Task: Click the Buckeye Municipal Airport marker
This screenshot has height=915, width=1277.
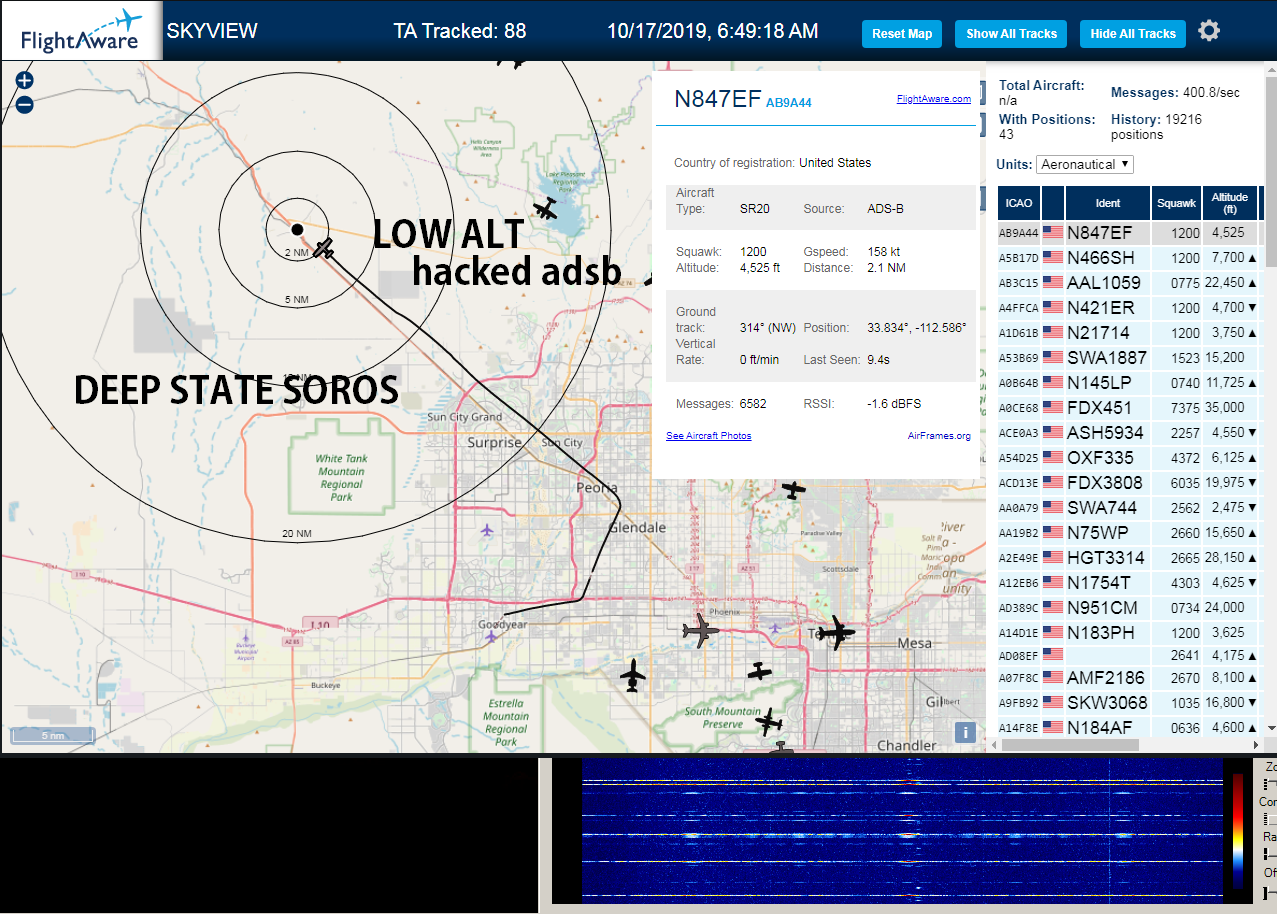Action: point(246,637)
